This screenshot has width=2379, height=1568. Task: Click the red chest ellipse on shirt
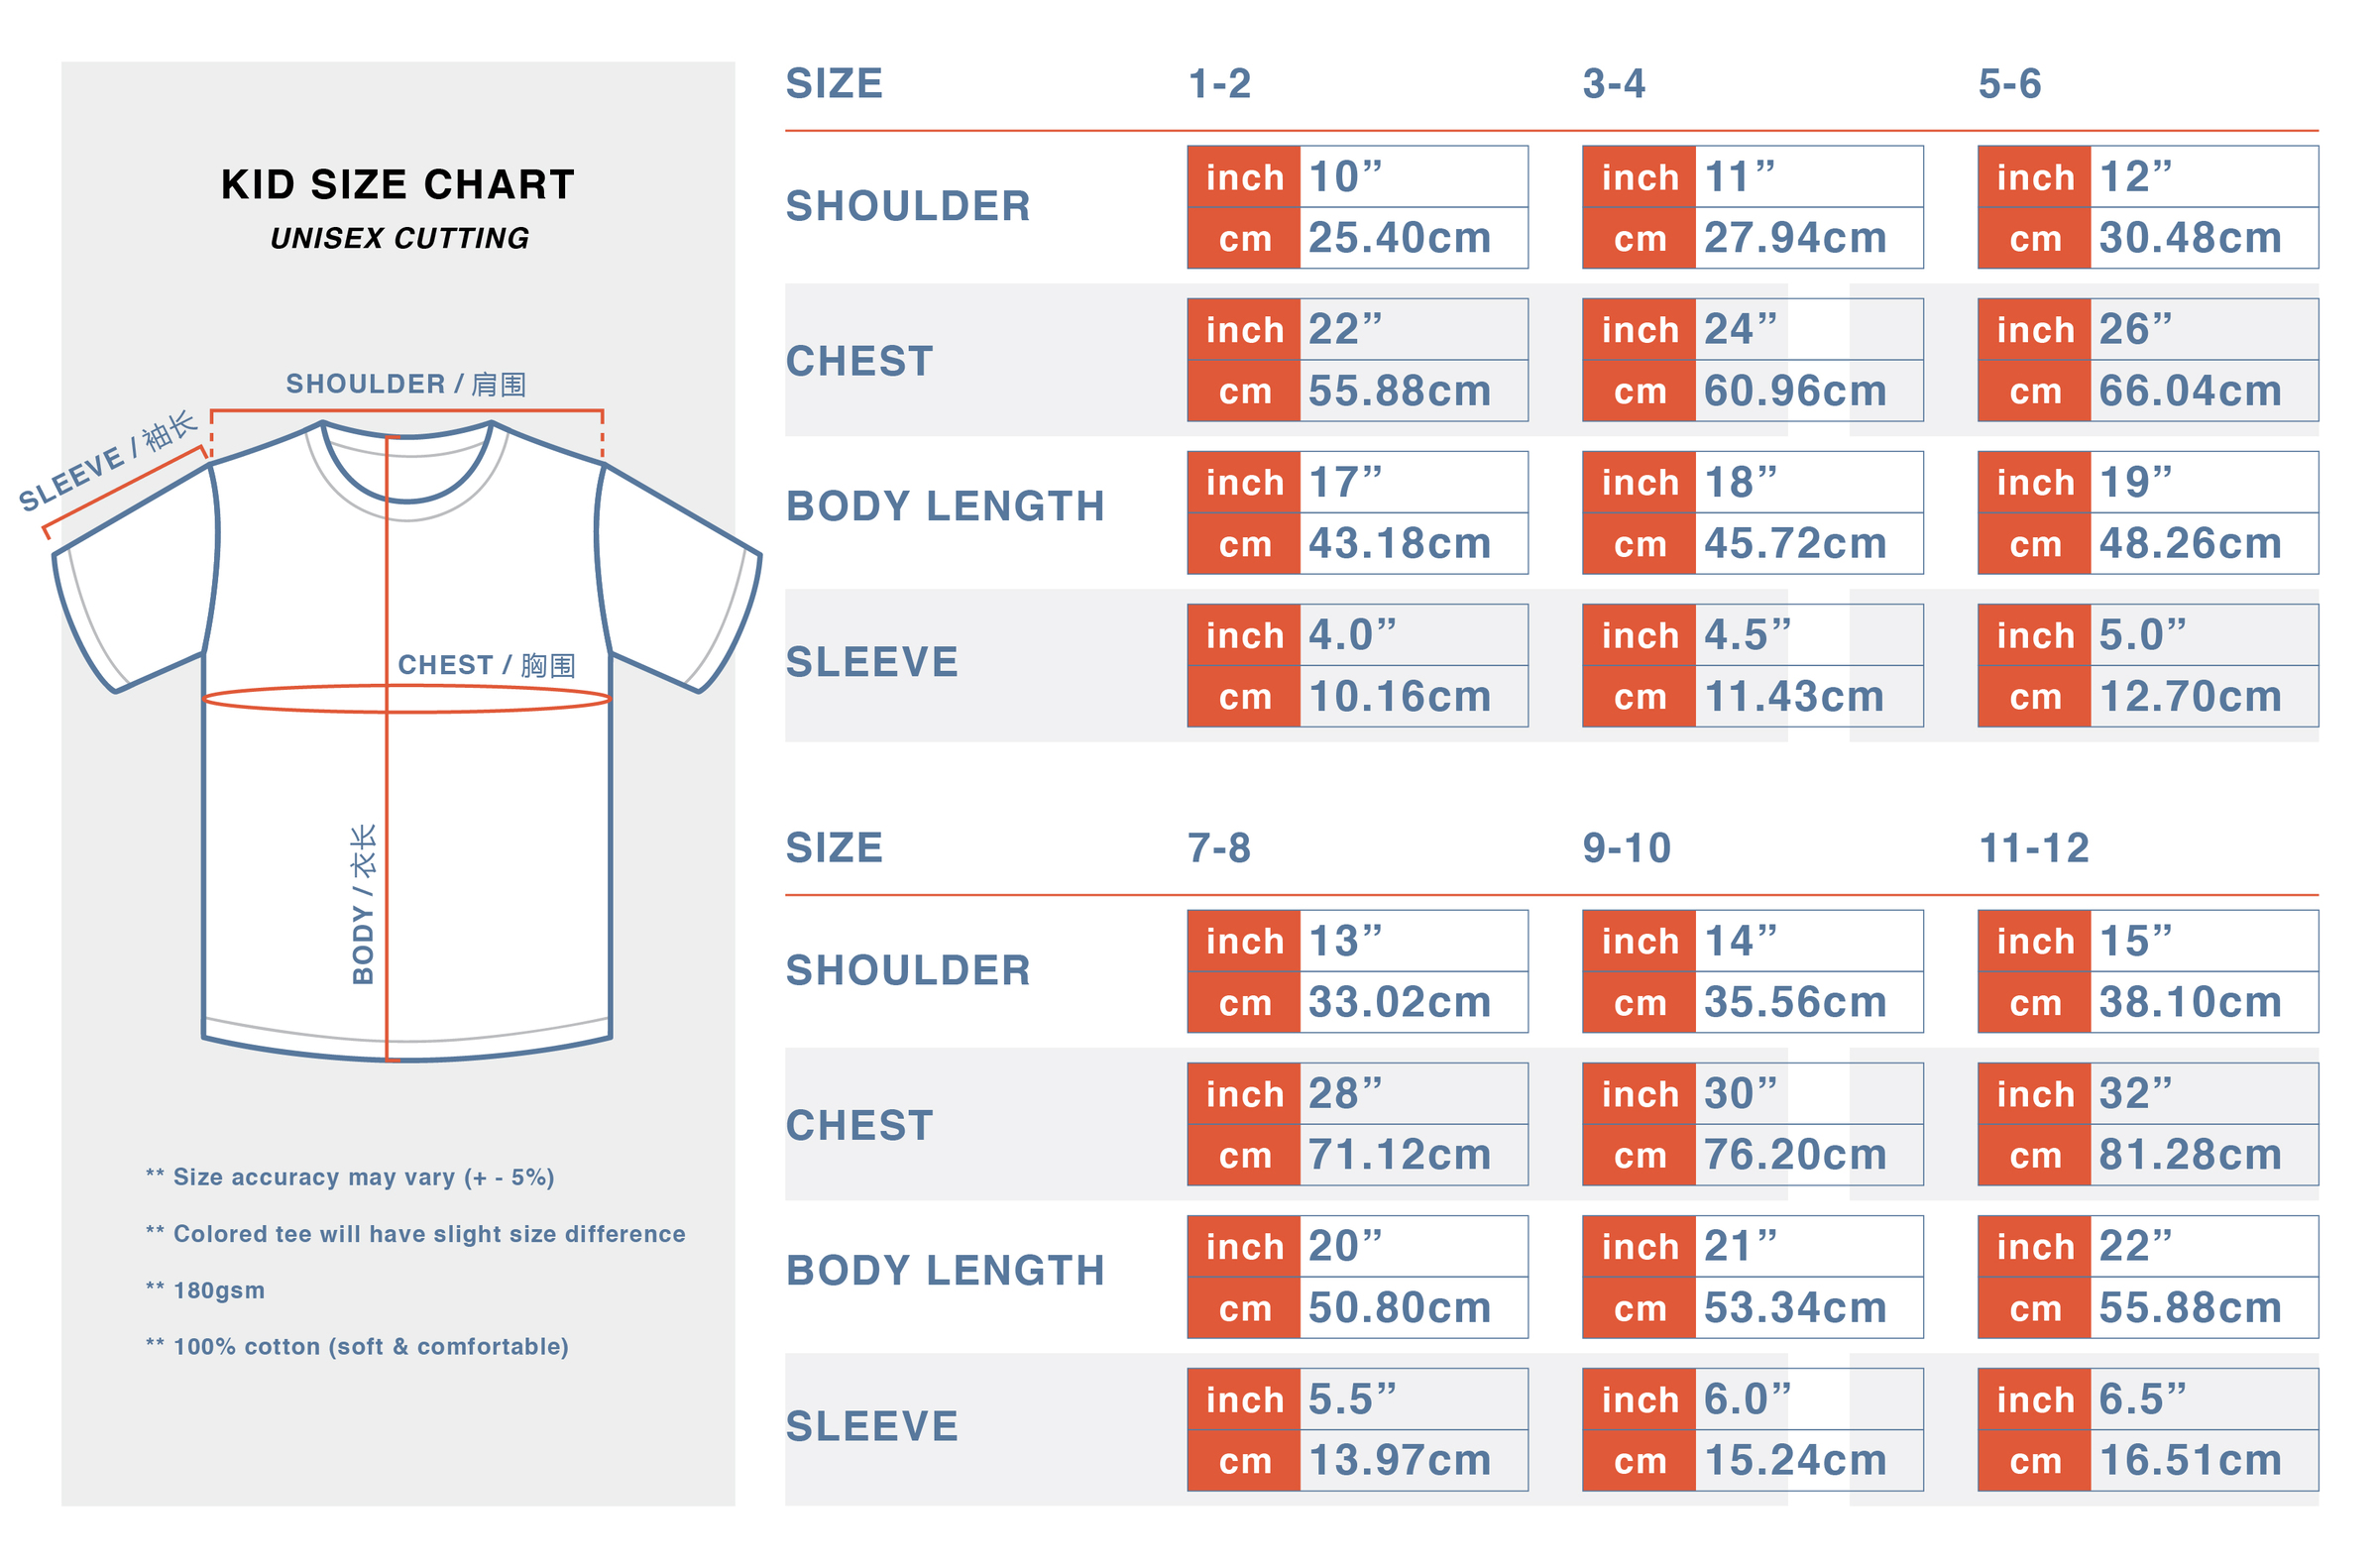coord(407,699)
